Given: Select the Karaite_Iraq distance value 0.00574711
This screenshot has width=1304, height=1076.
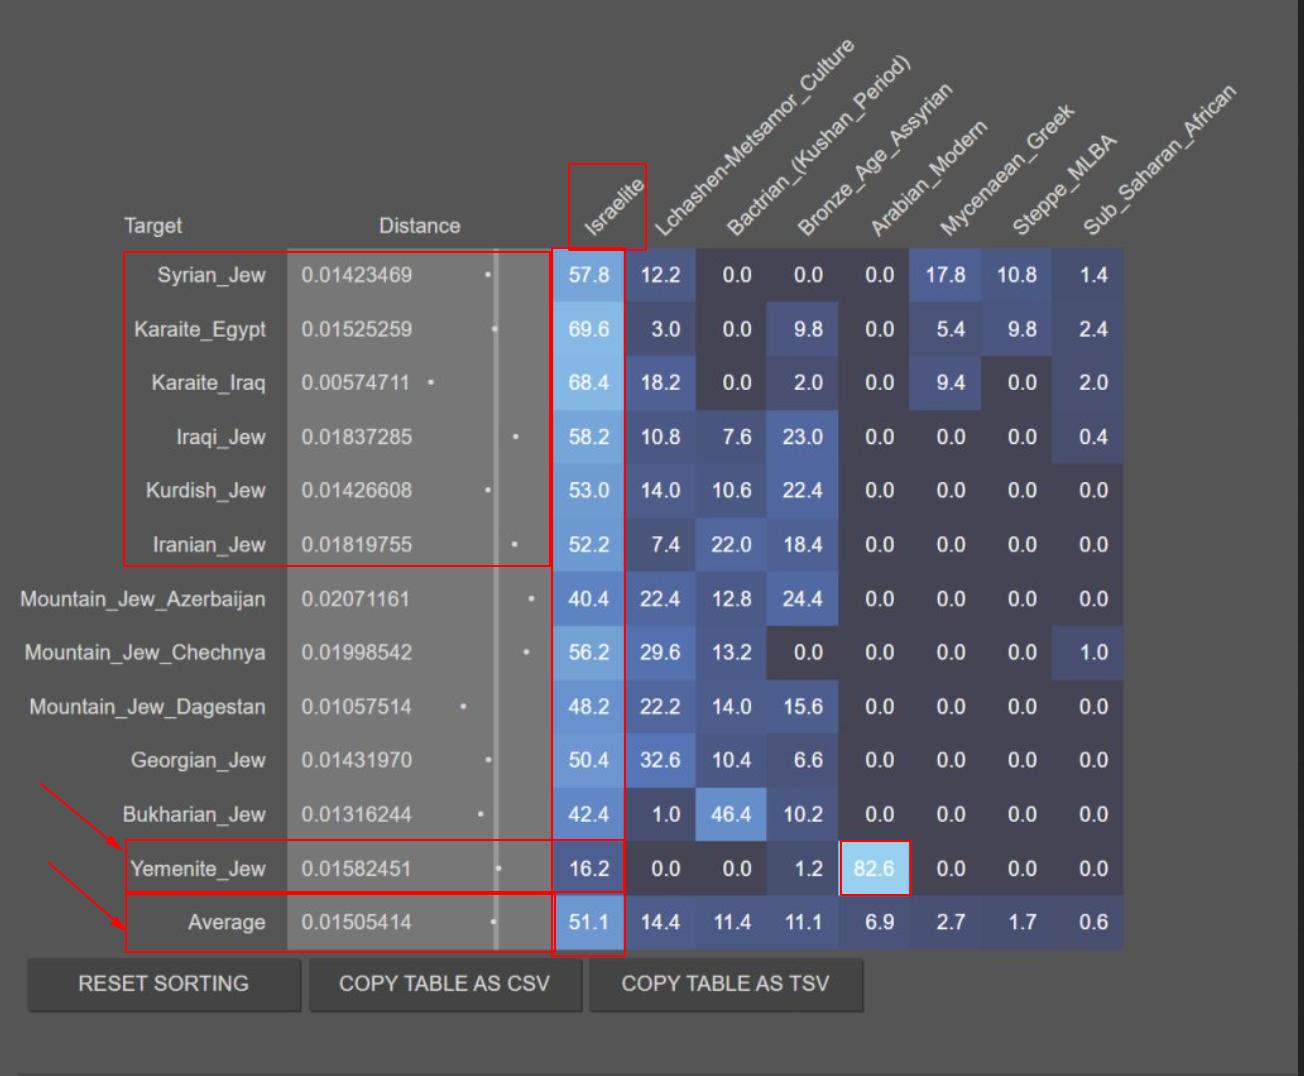Looking at the screenshot, I should (x=355, y=383).
